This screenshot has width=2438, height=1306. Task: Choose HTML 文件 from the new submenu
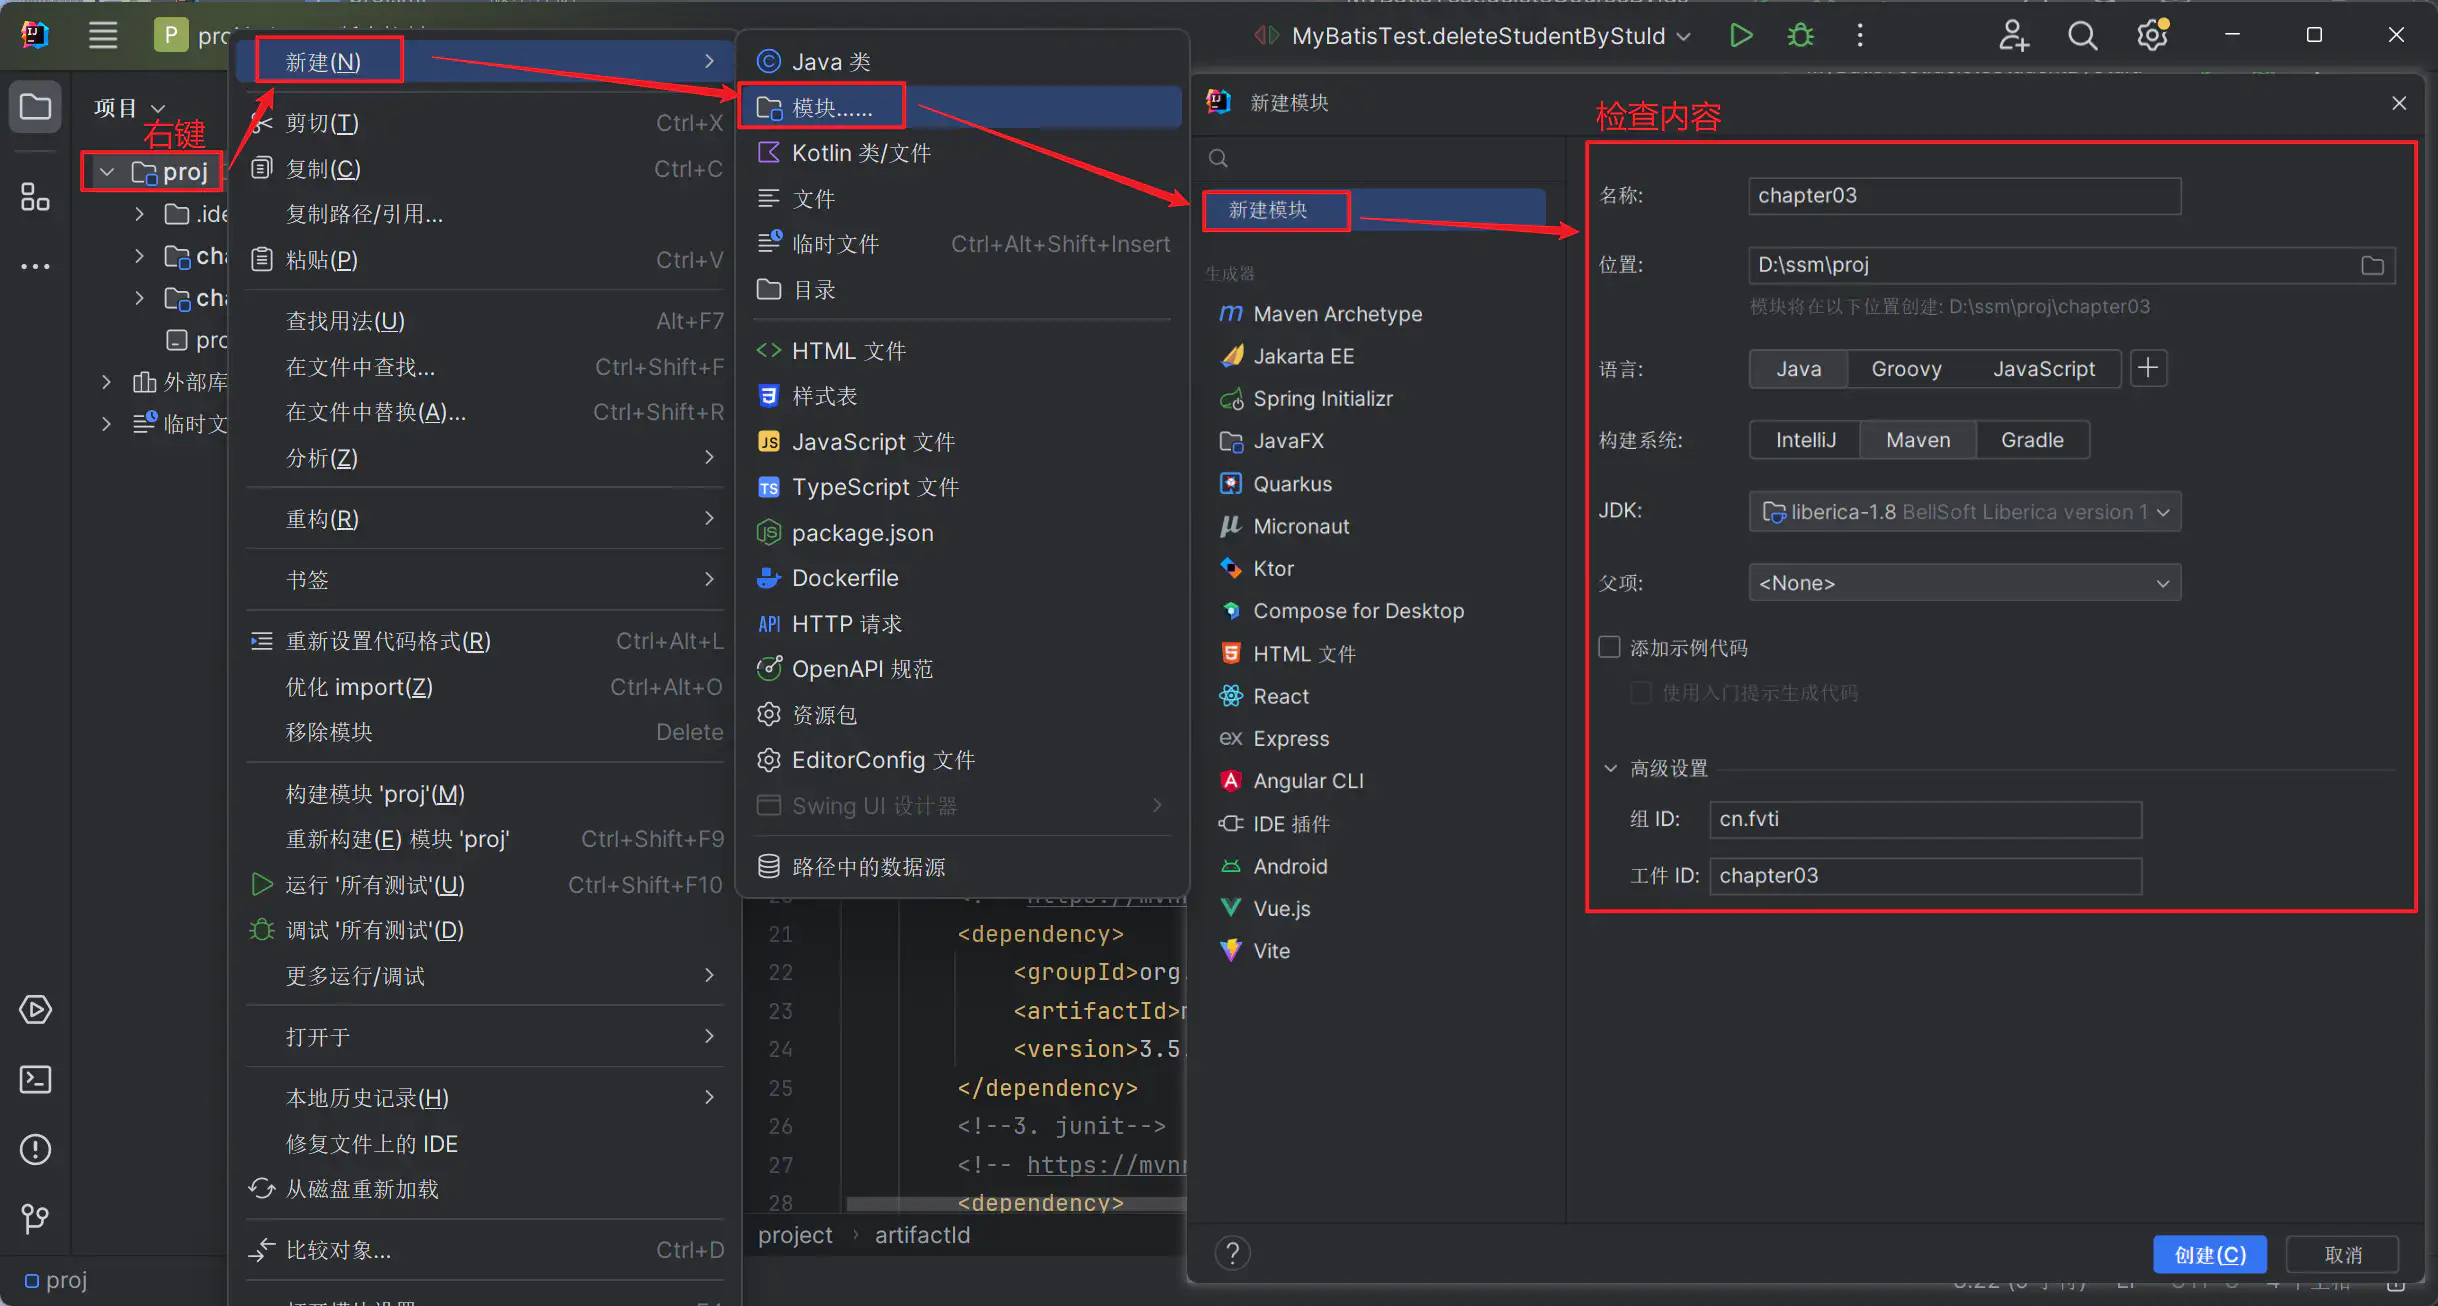point(962,351)
